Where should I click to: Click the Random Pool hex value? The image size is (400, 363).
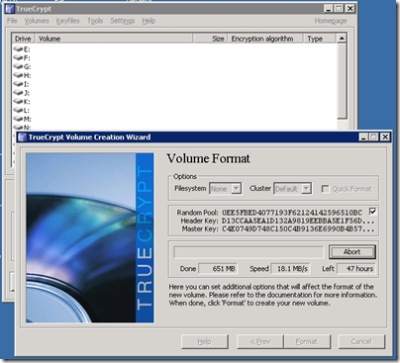point(292,213)
